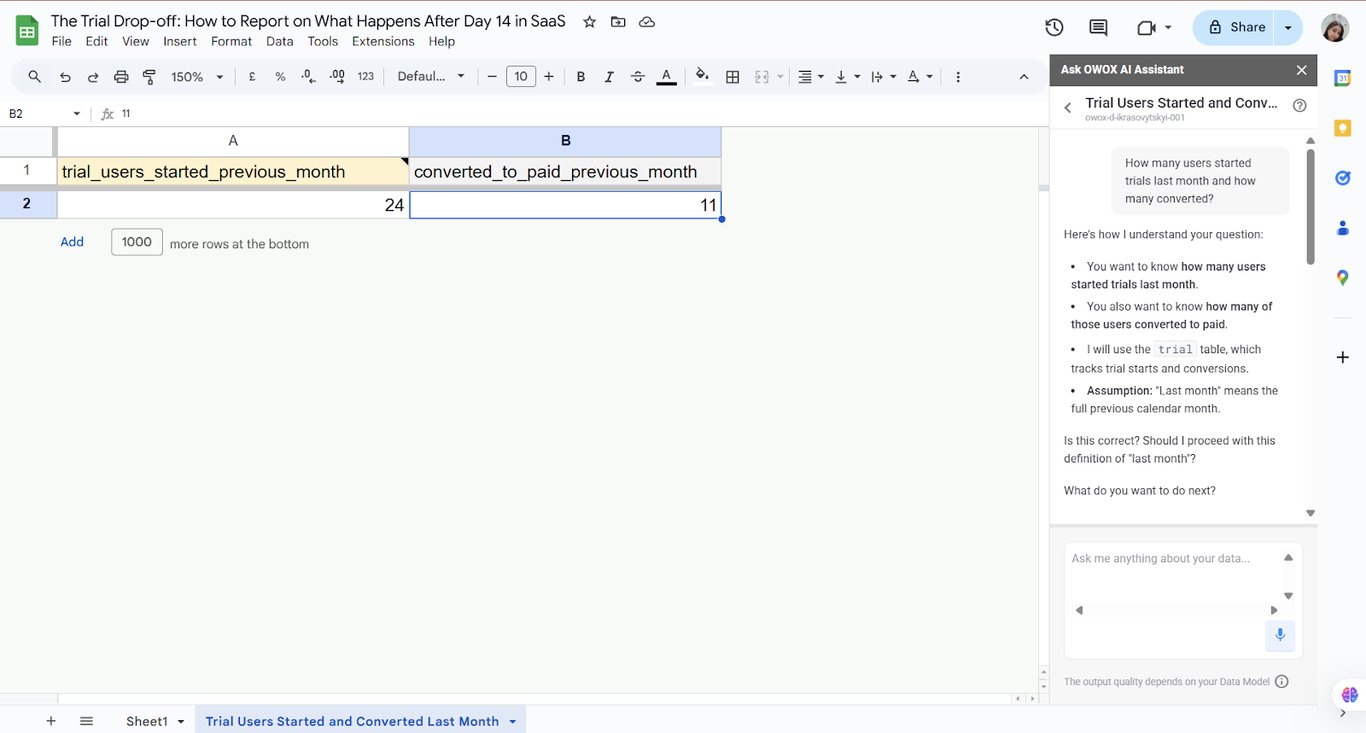Decrease decimal places

308,76
